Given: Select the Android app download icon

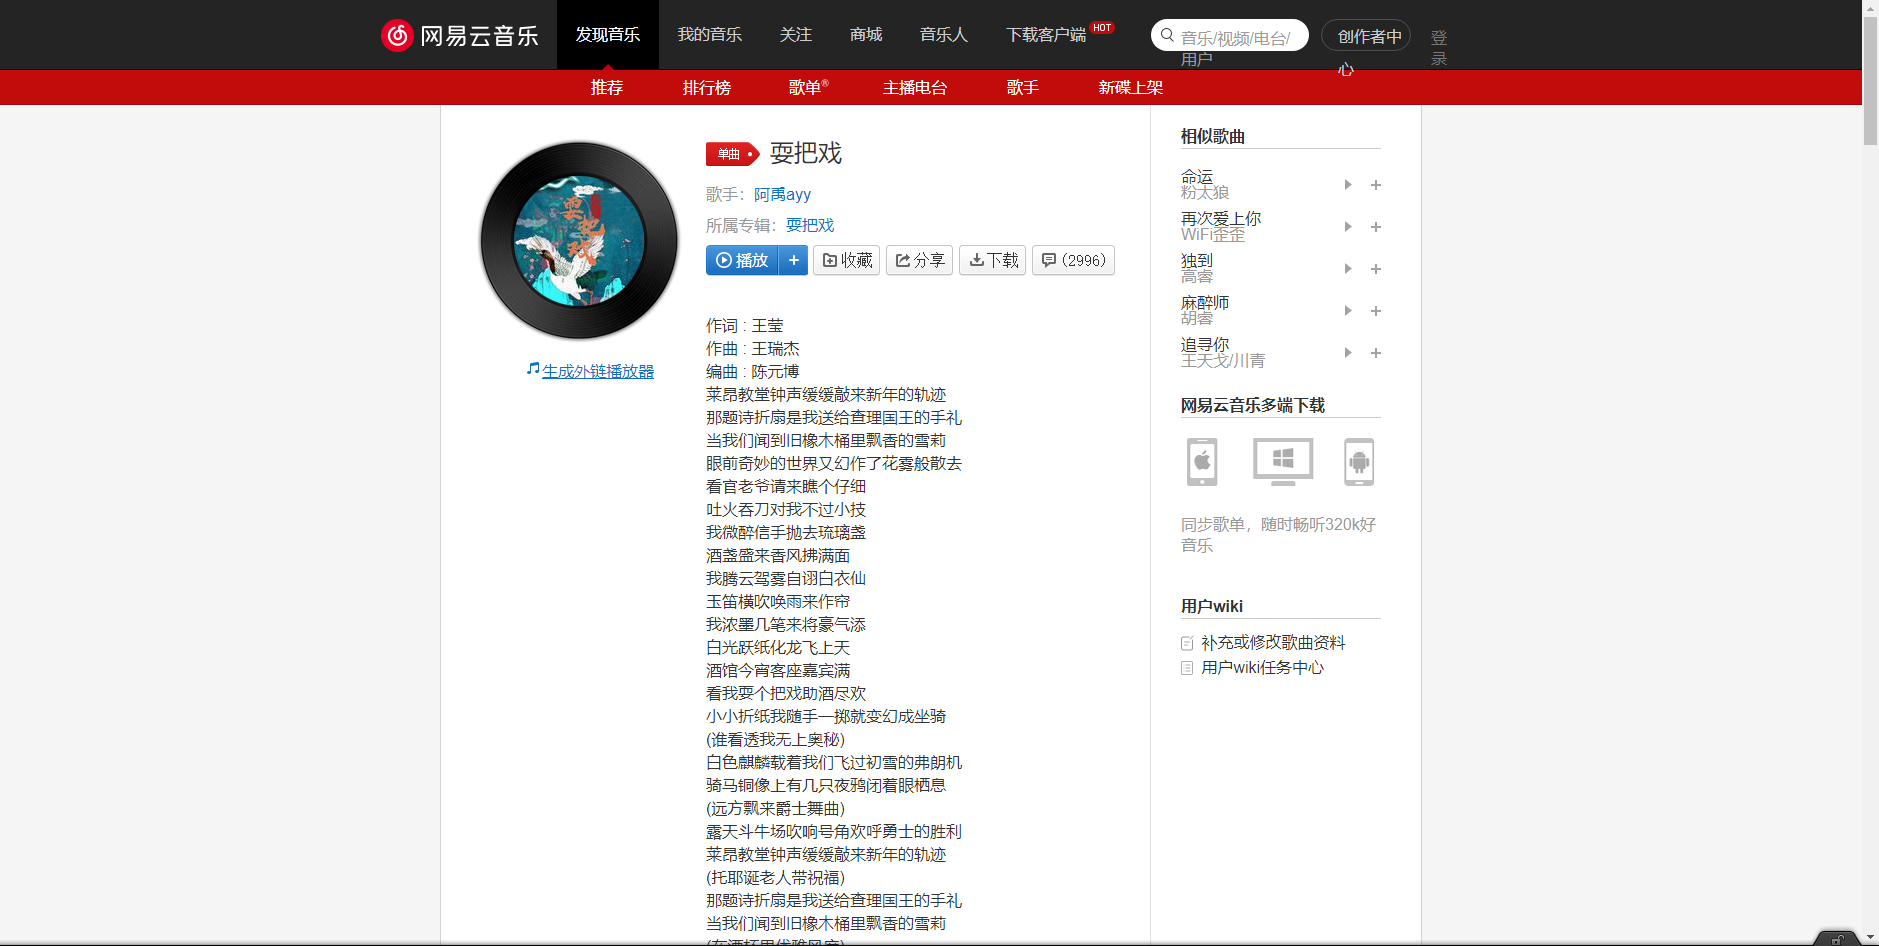Looking at the screenshot, I should click(x=1360, y=461).
